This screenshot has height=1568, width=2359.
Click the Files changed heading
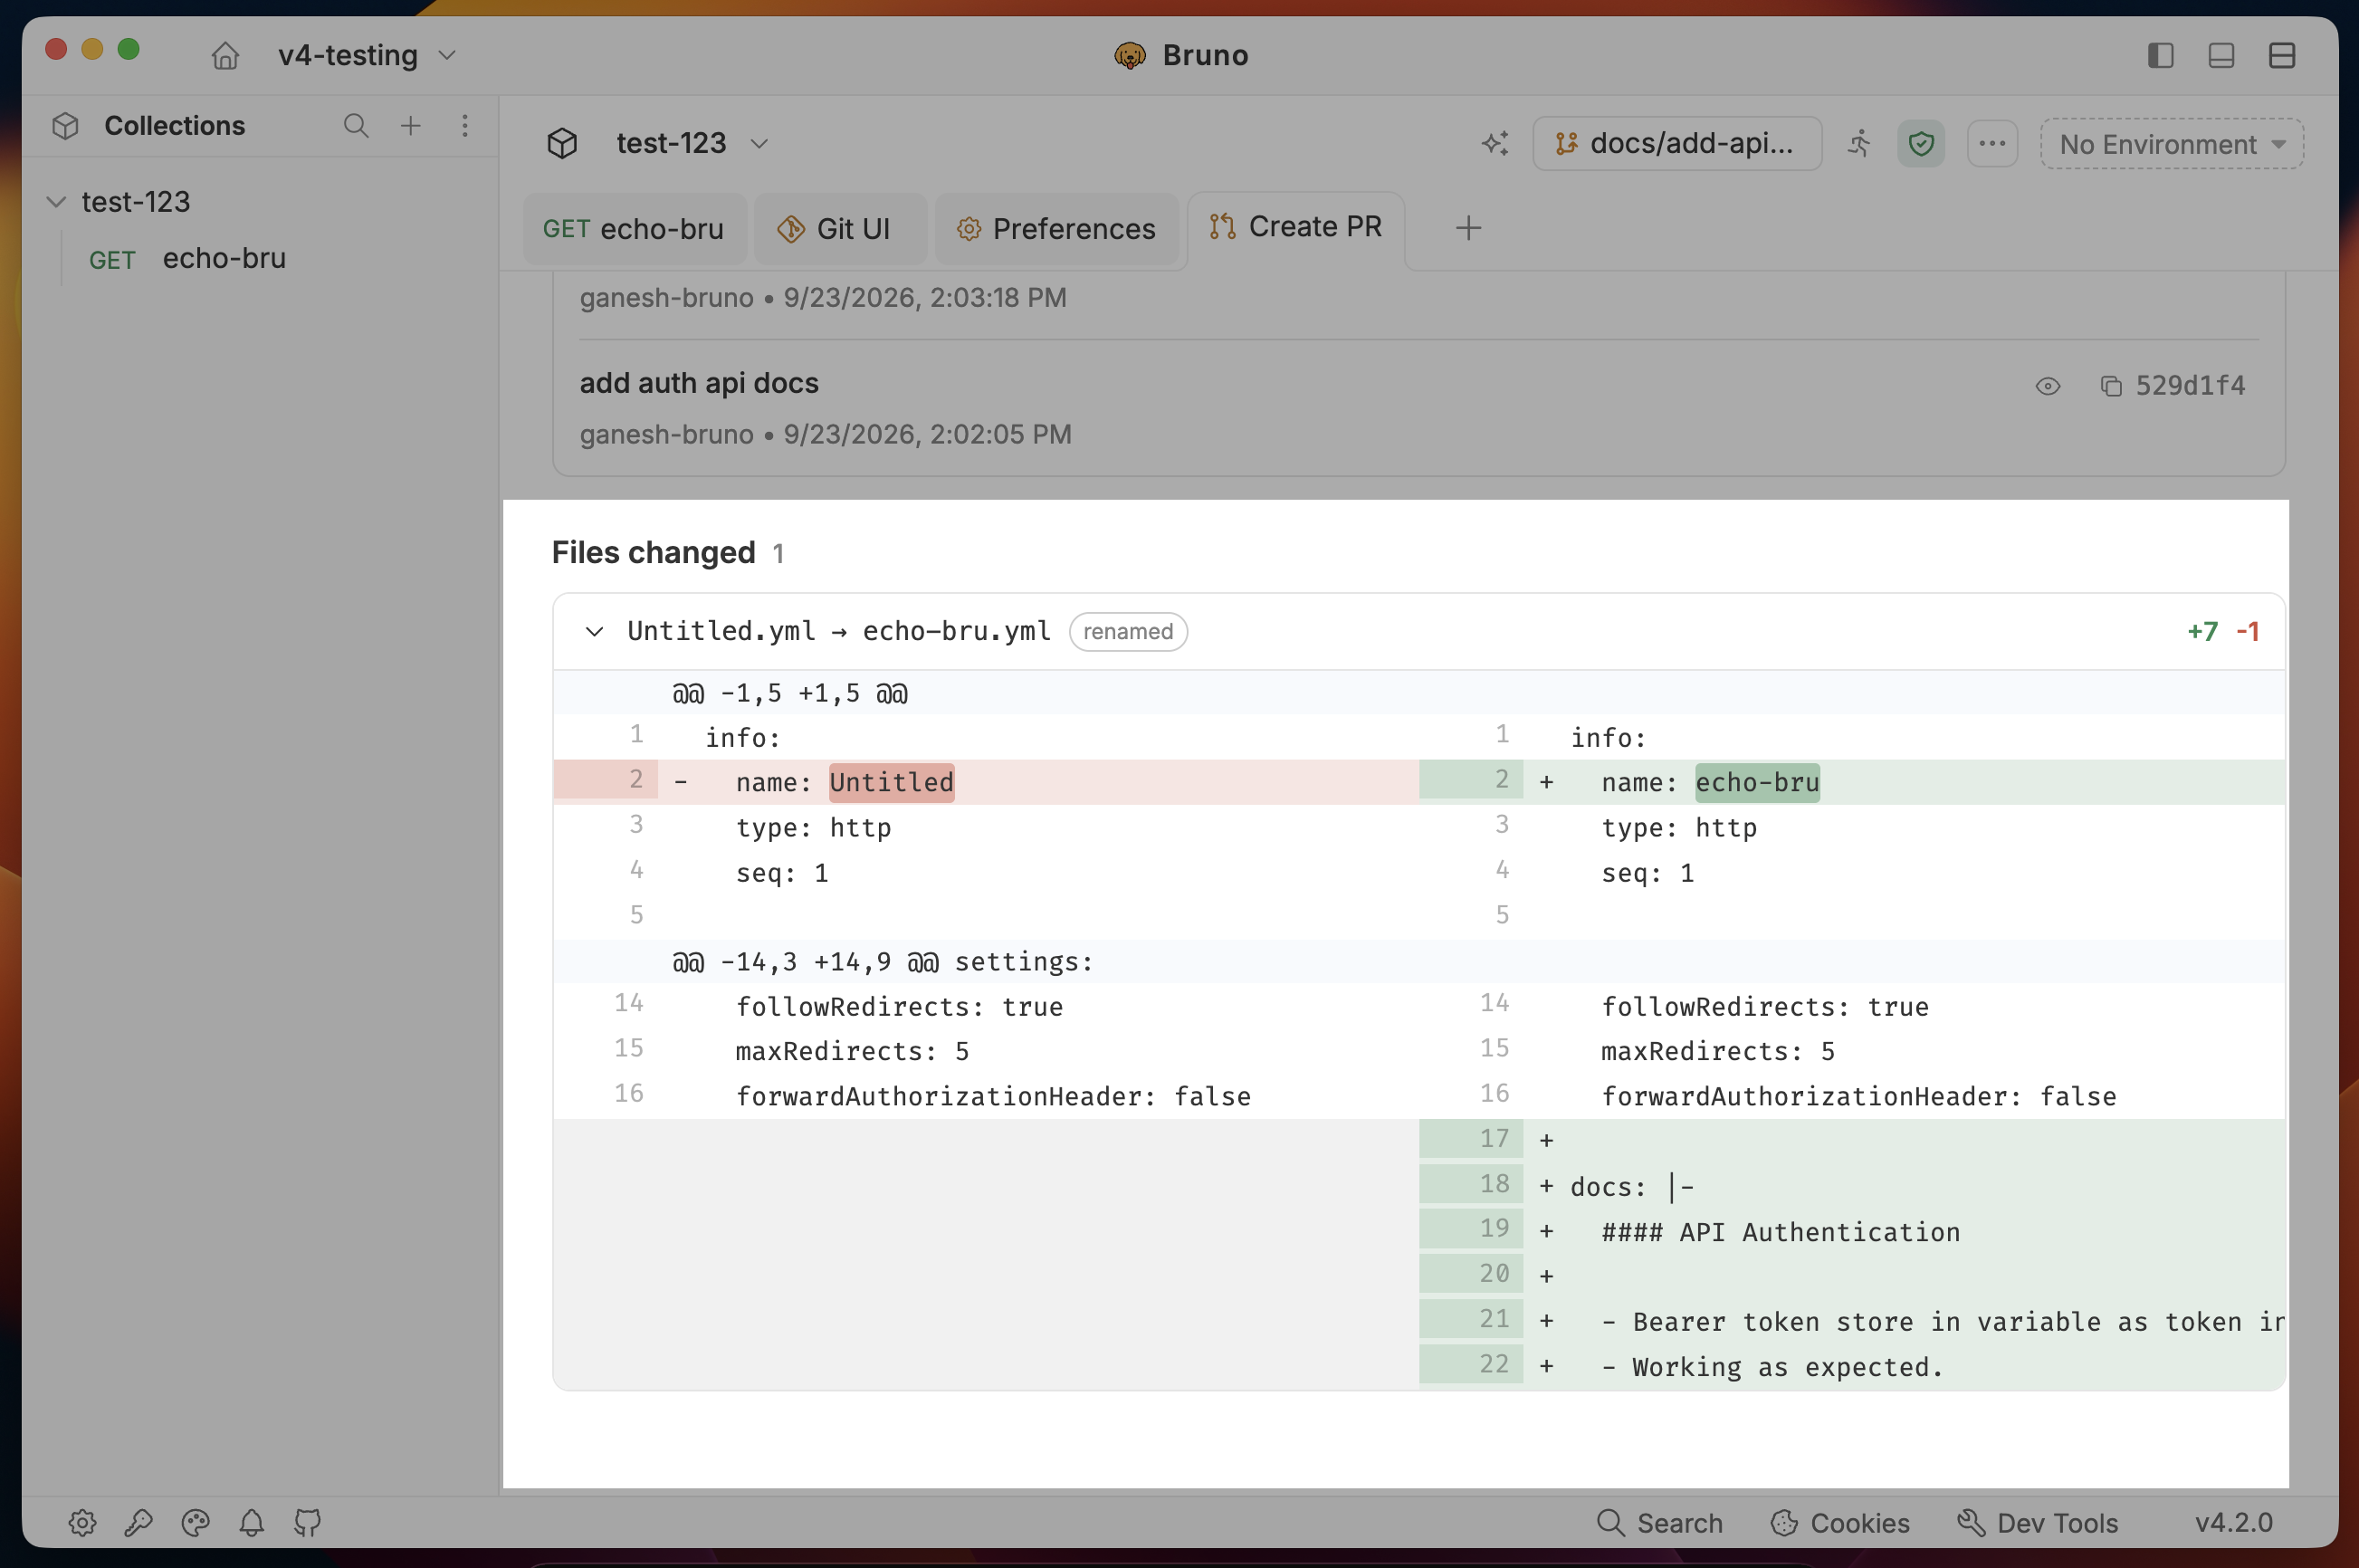[653, 552]
